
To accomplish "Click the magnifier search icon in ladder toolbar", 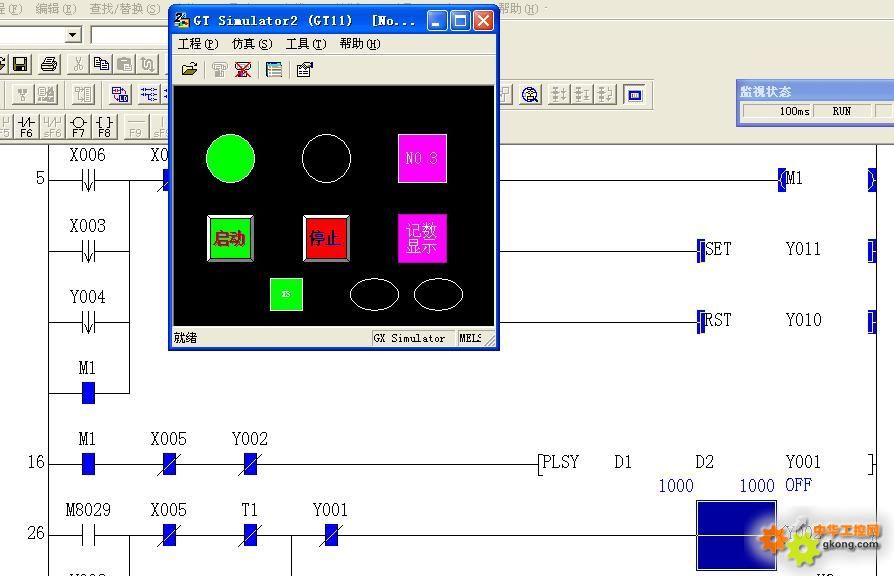I will pos(530,95).
